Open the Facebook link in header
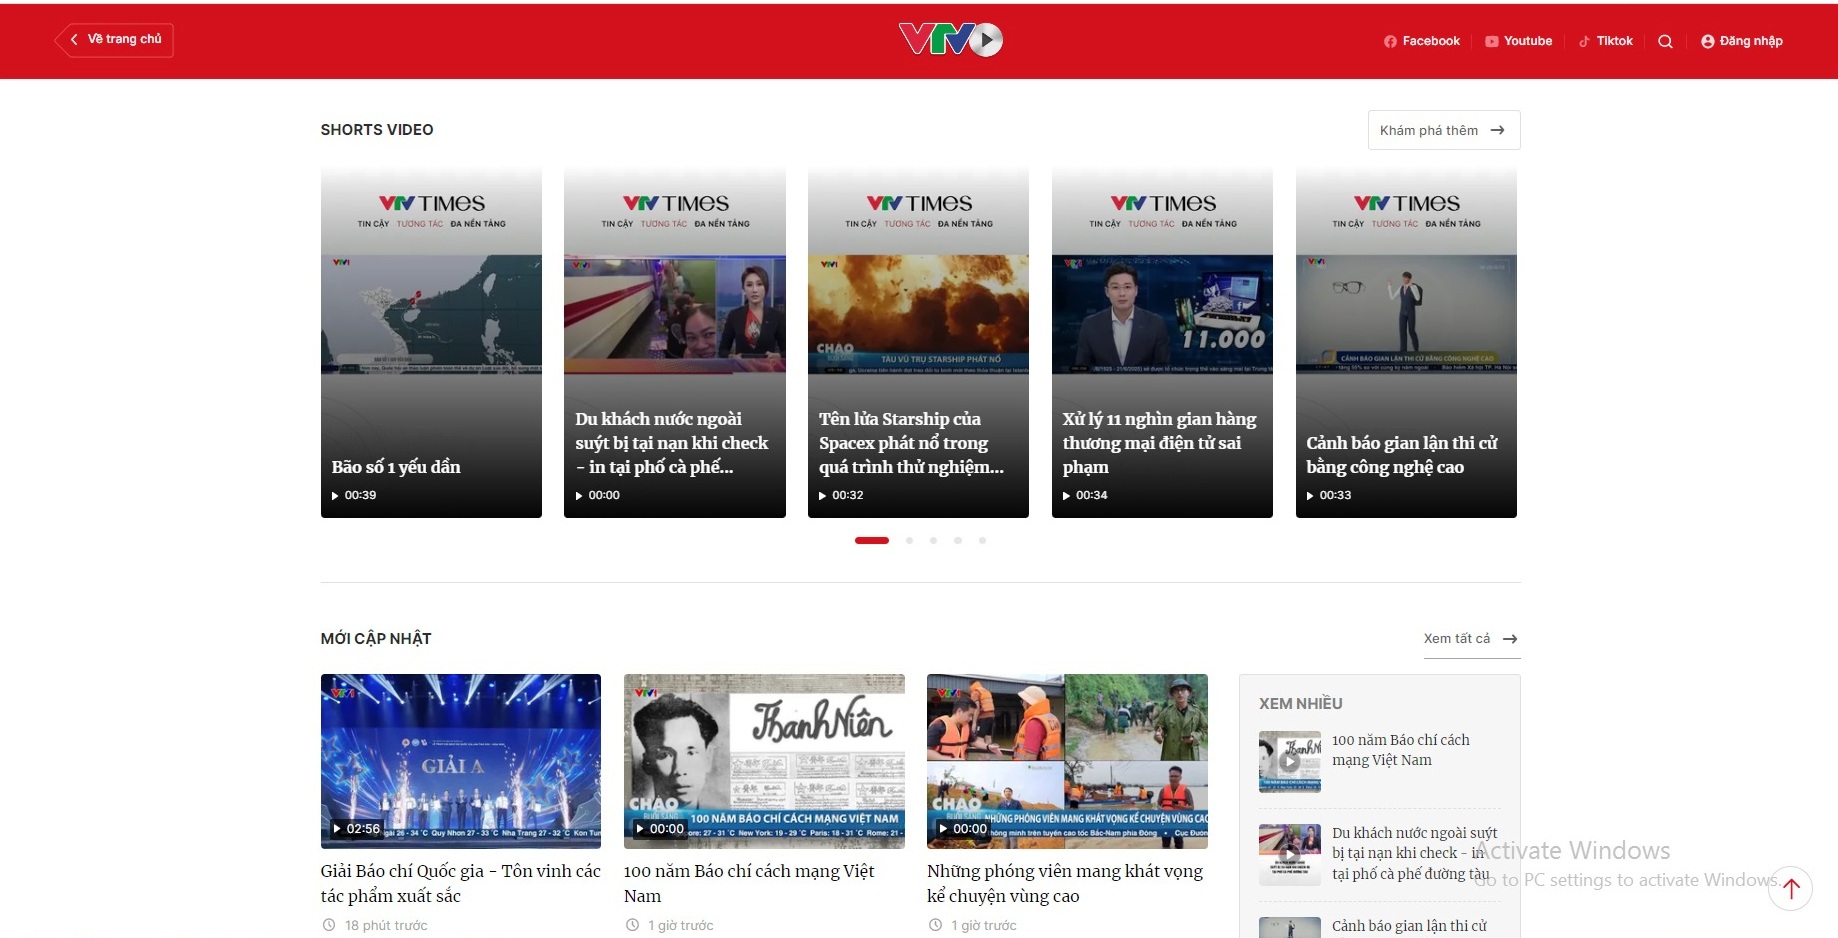Screen dimensions: 1838x938 click(1422, 41)
